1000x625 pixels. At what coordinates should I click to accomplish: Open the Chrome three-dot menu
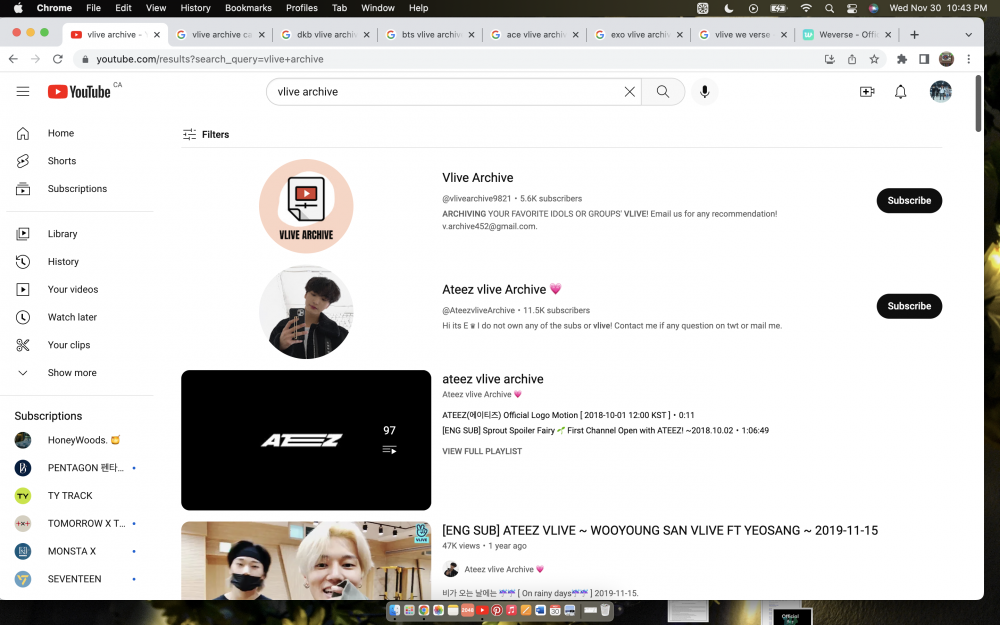point(969,59)
